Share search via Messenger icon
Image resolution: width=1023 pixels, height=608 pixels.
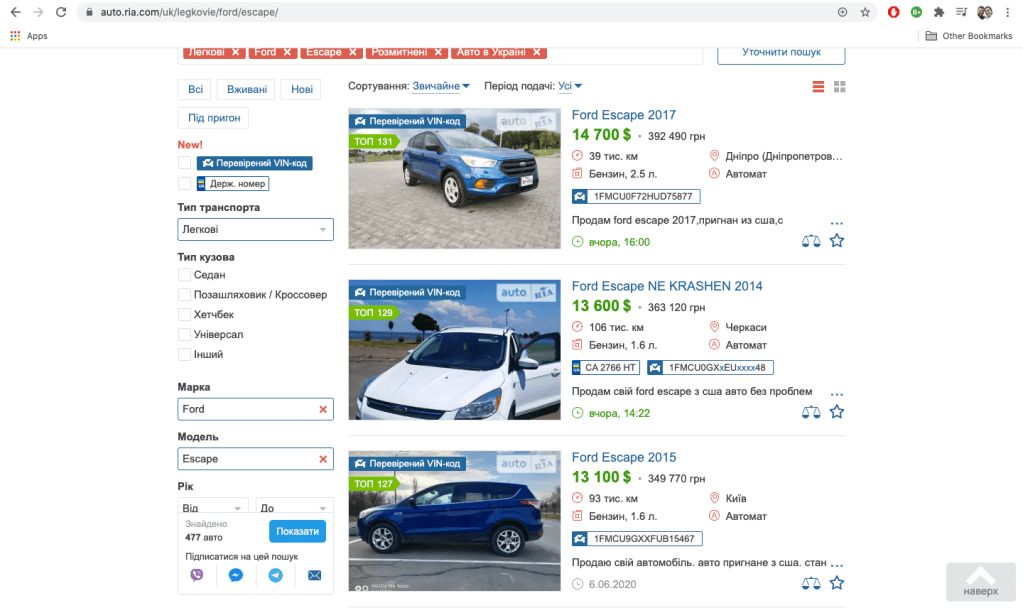(x=236, y=575)
